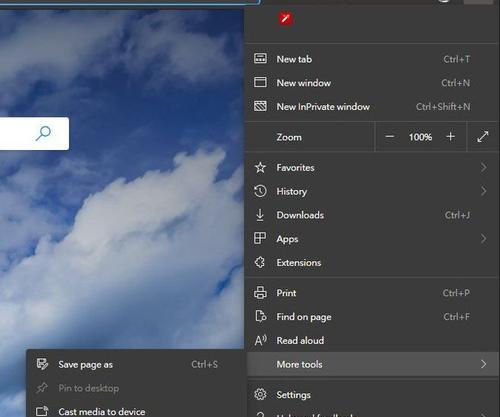Viewport: 500px width, 417px height.
Task: Increase zoom with the plus button
Action: [x=450, y=137]
